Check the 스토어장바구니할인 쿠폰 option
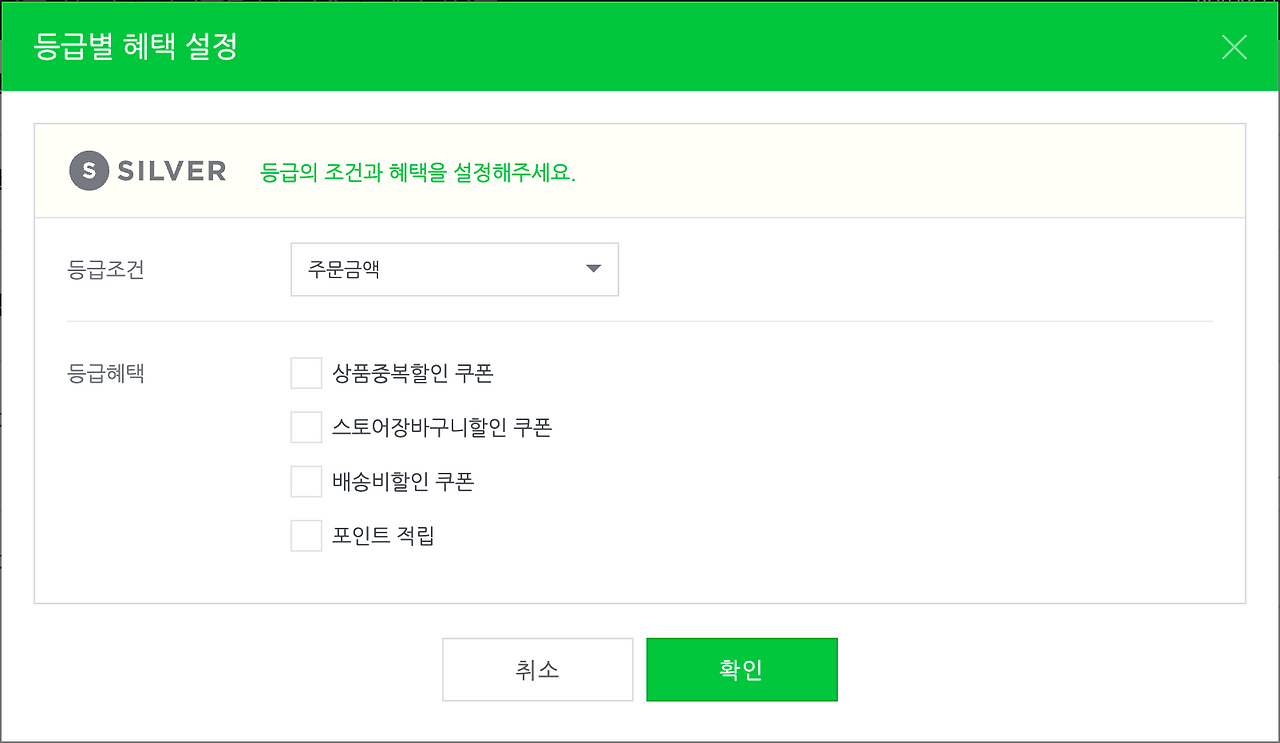 click(306, 426)
